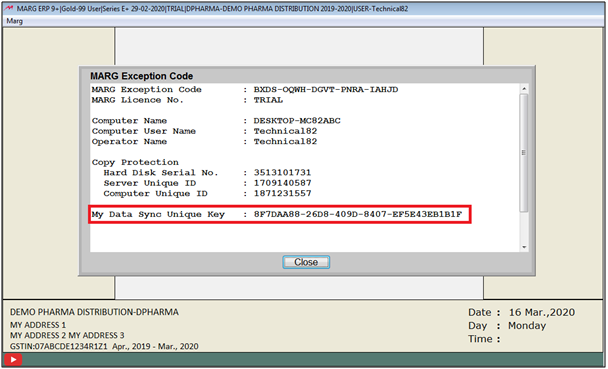The height and width of the screenshot is (369, 608).
Task: Click the sync key 8F7DAA88-26D8-409D-8407-EF5E43EB1B1F
Action: (358, 214)
